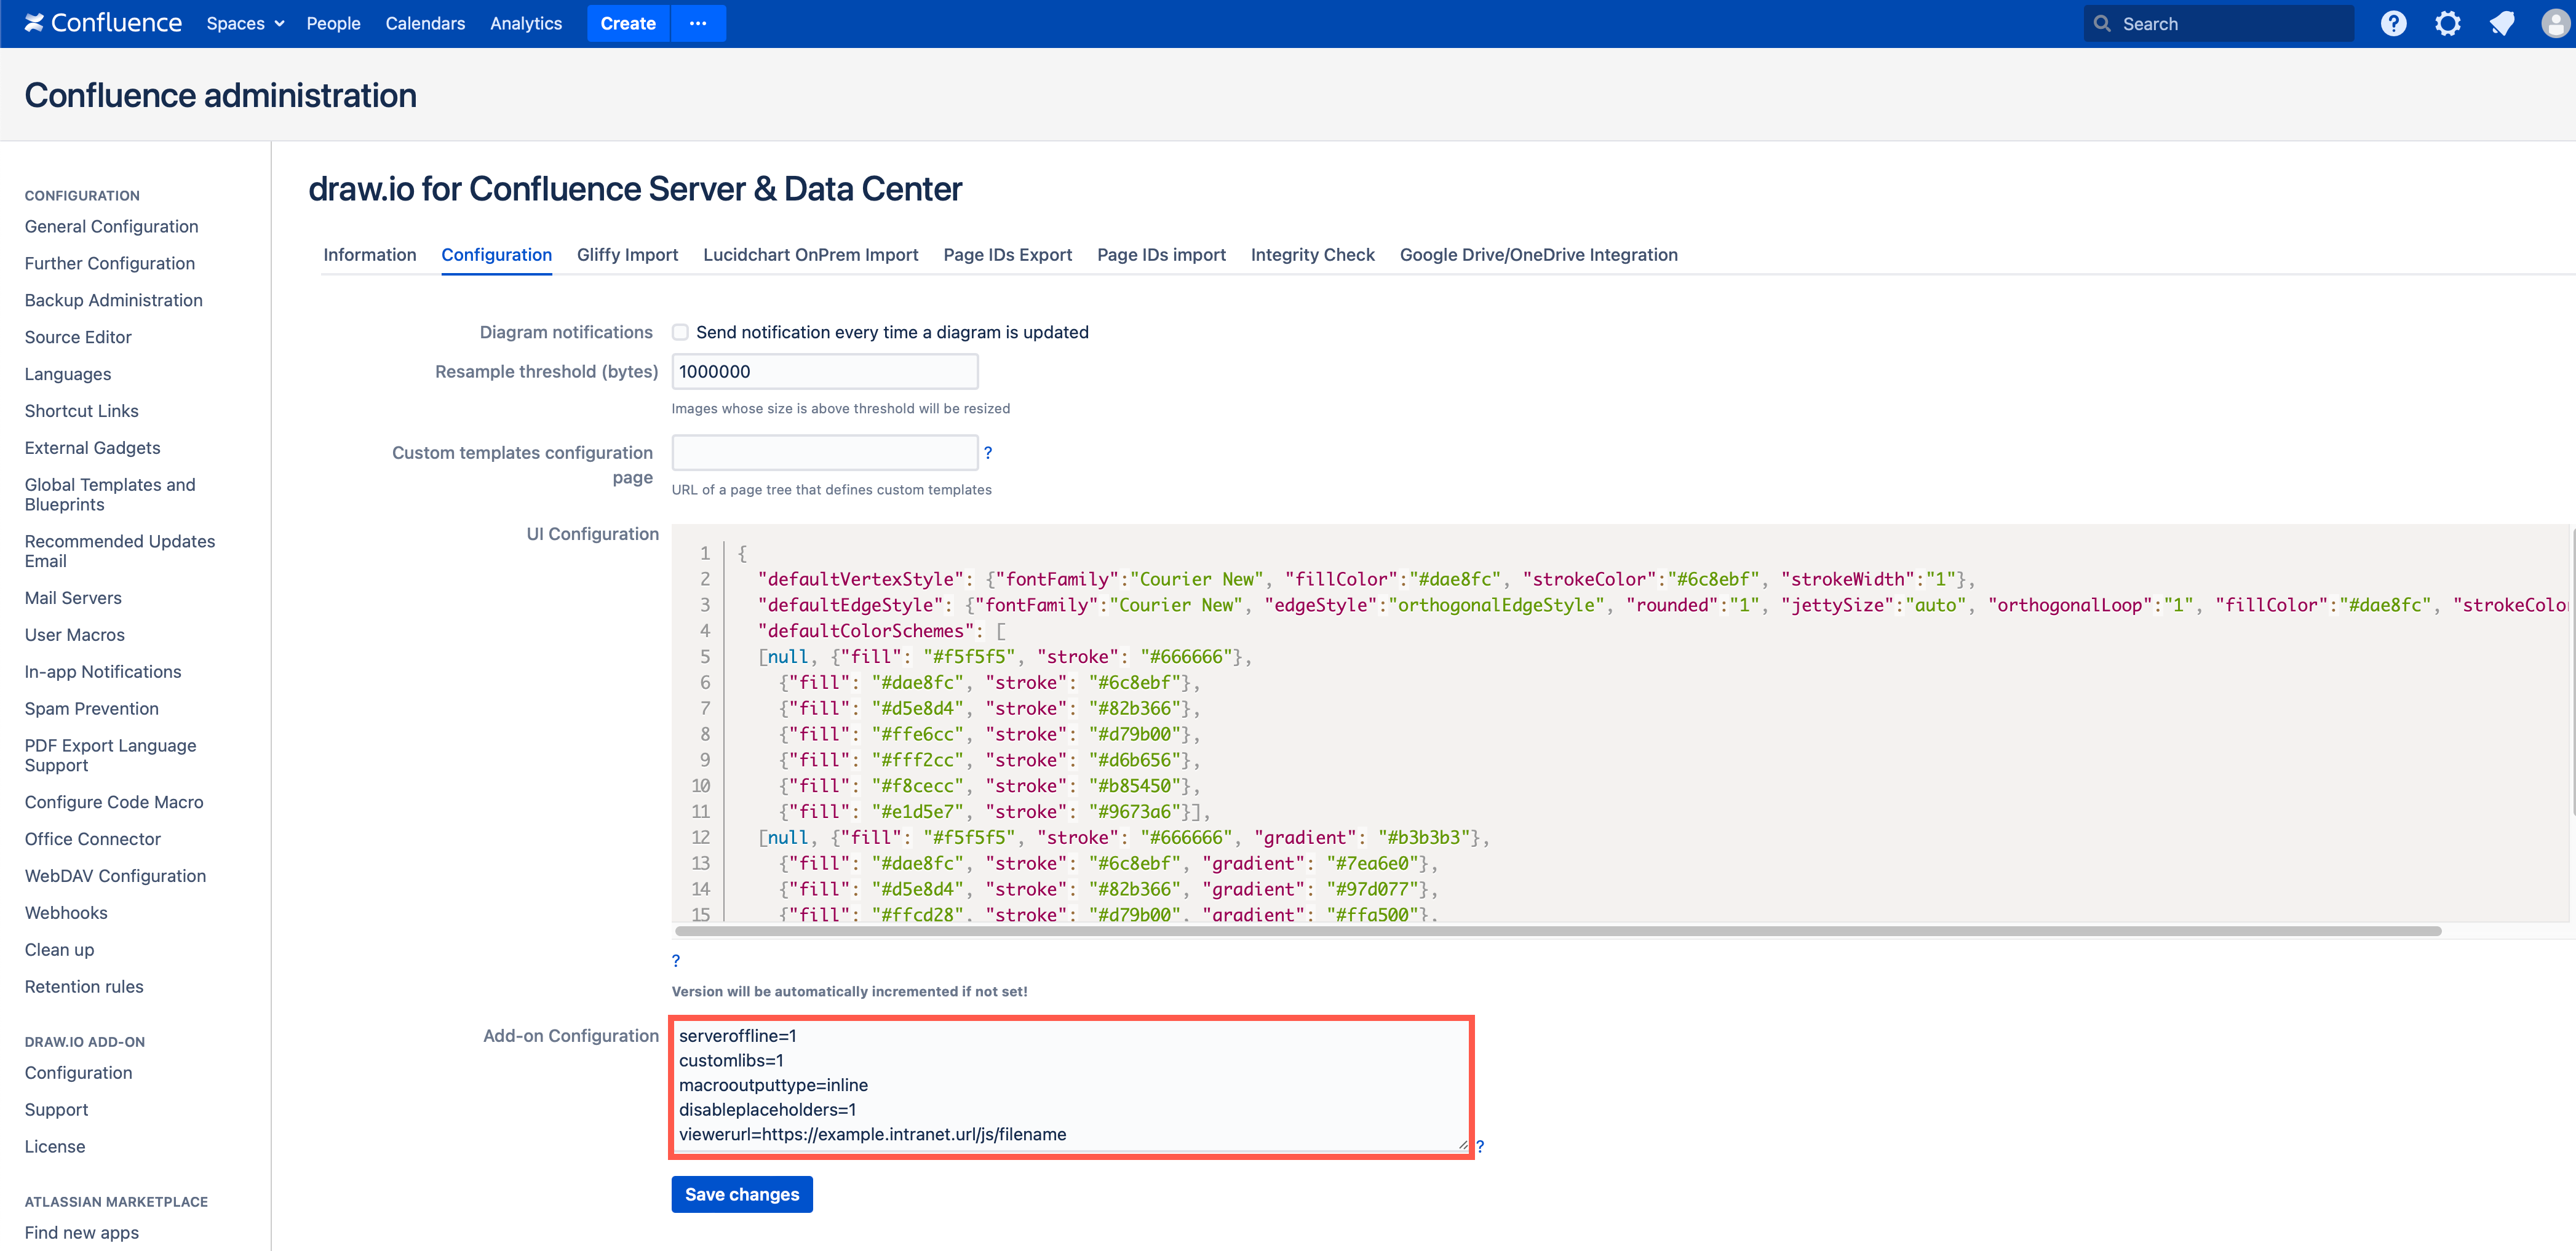Toggle the diagram notifications checkbox

point(682,332)
